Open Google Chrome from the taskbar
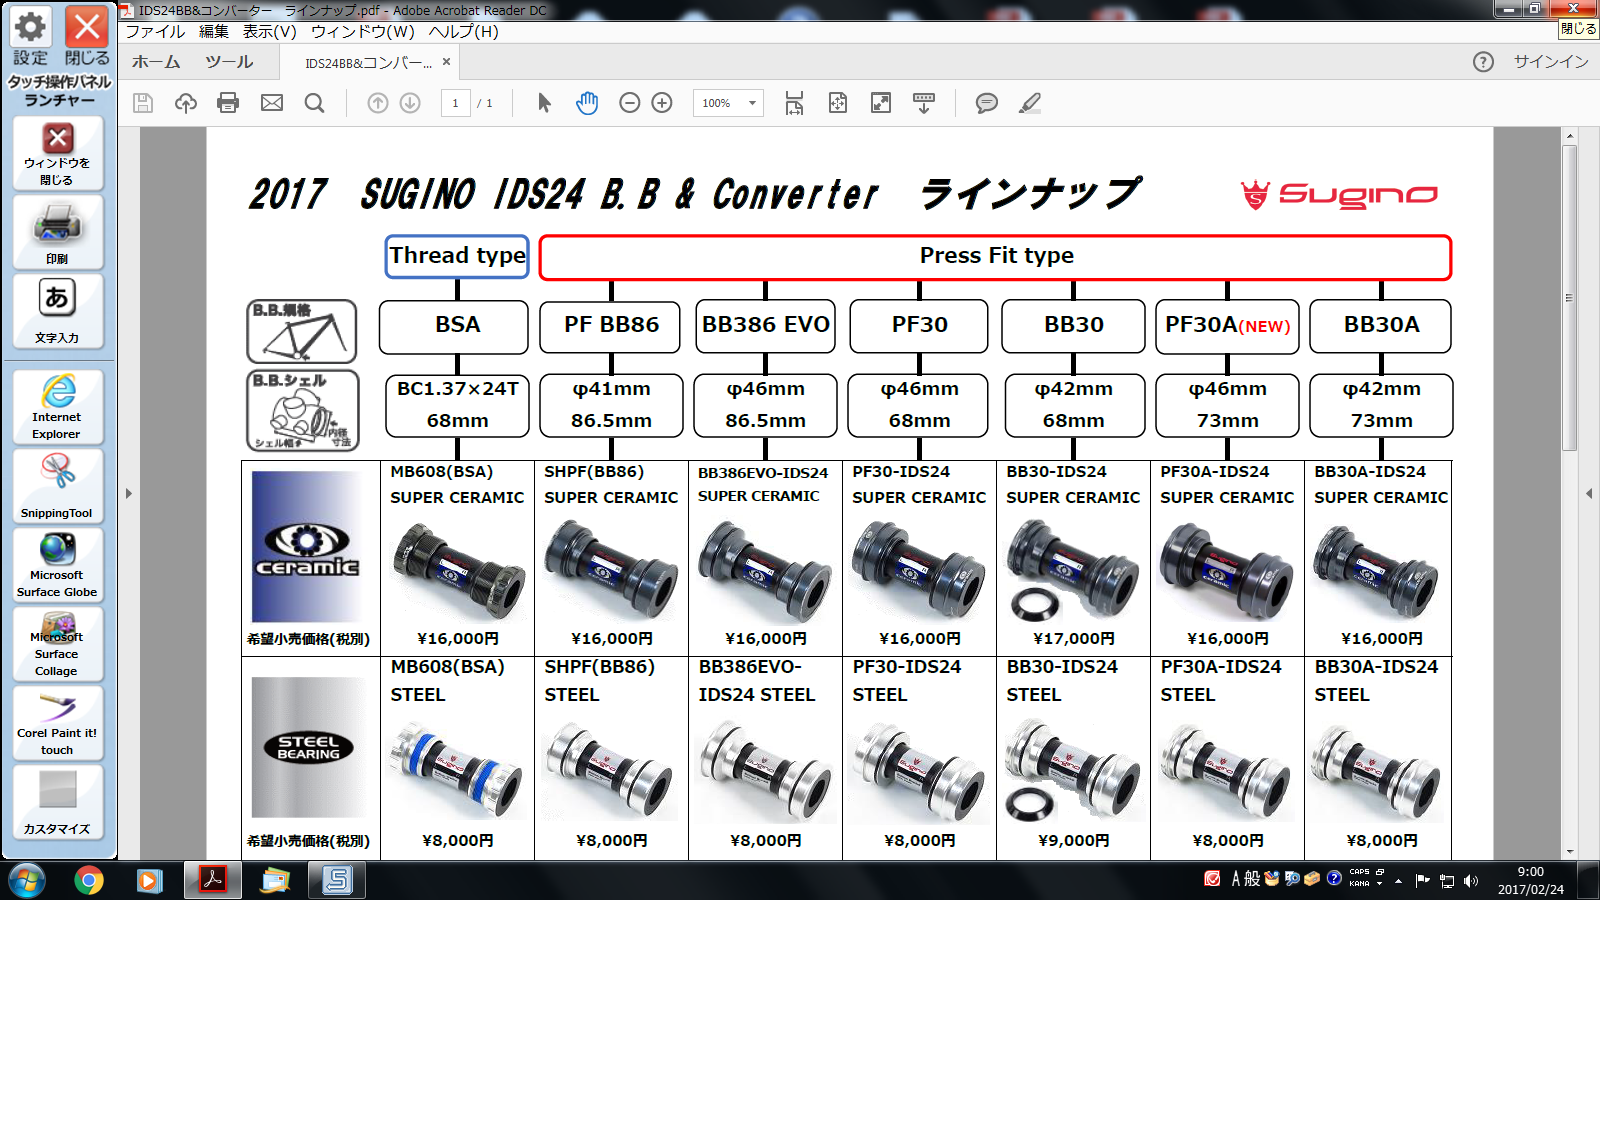Screen dimensions: 1600x1144 [89, 880]
